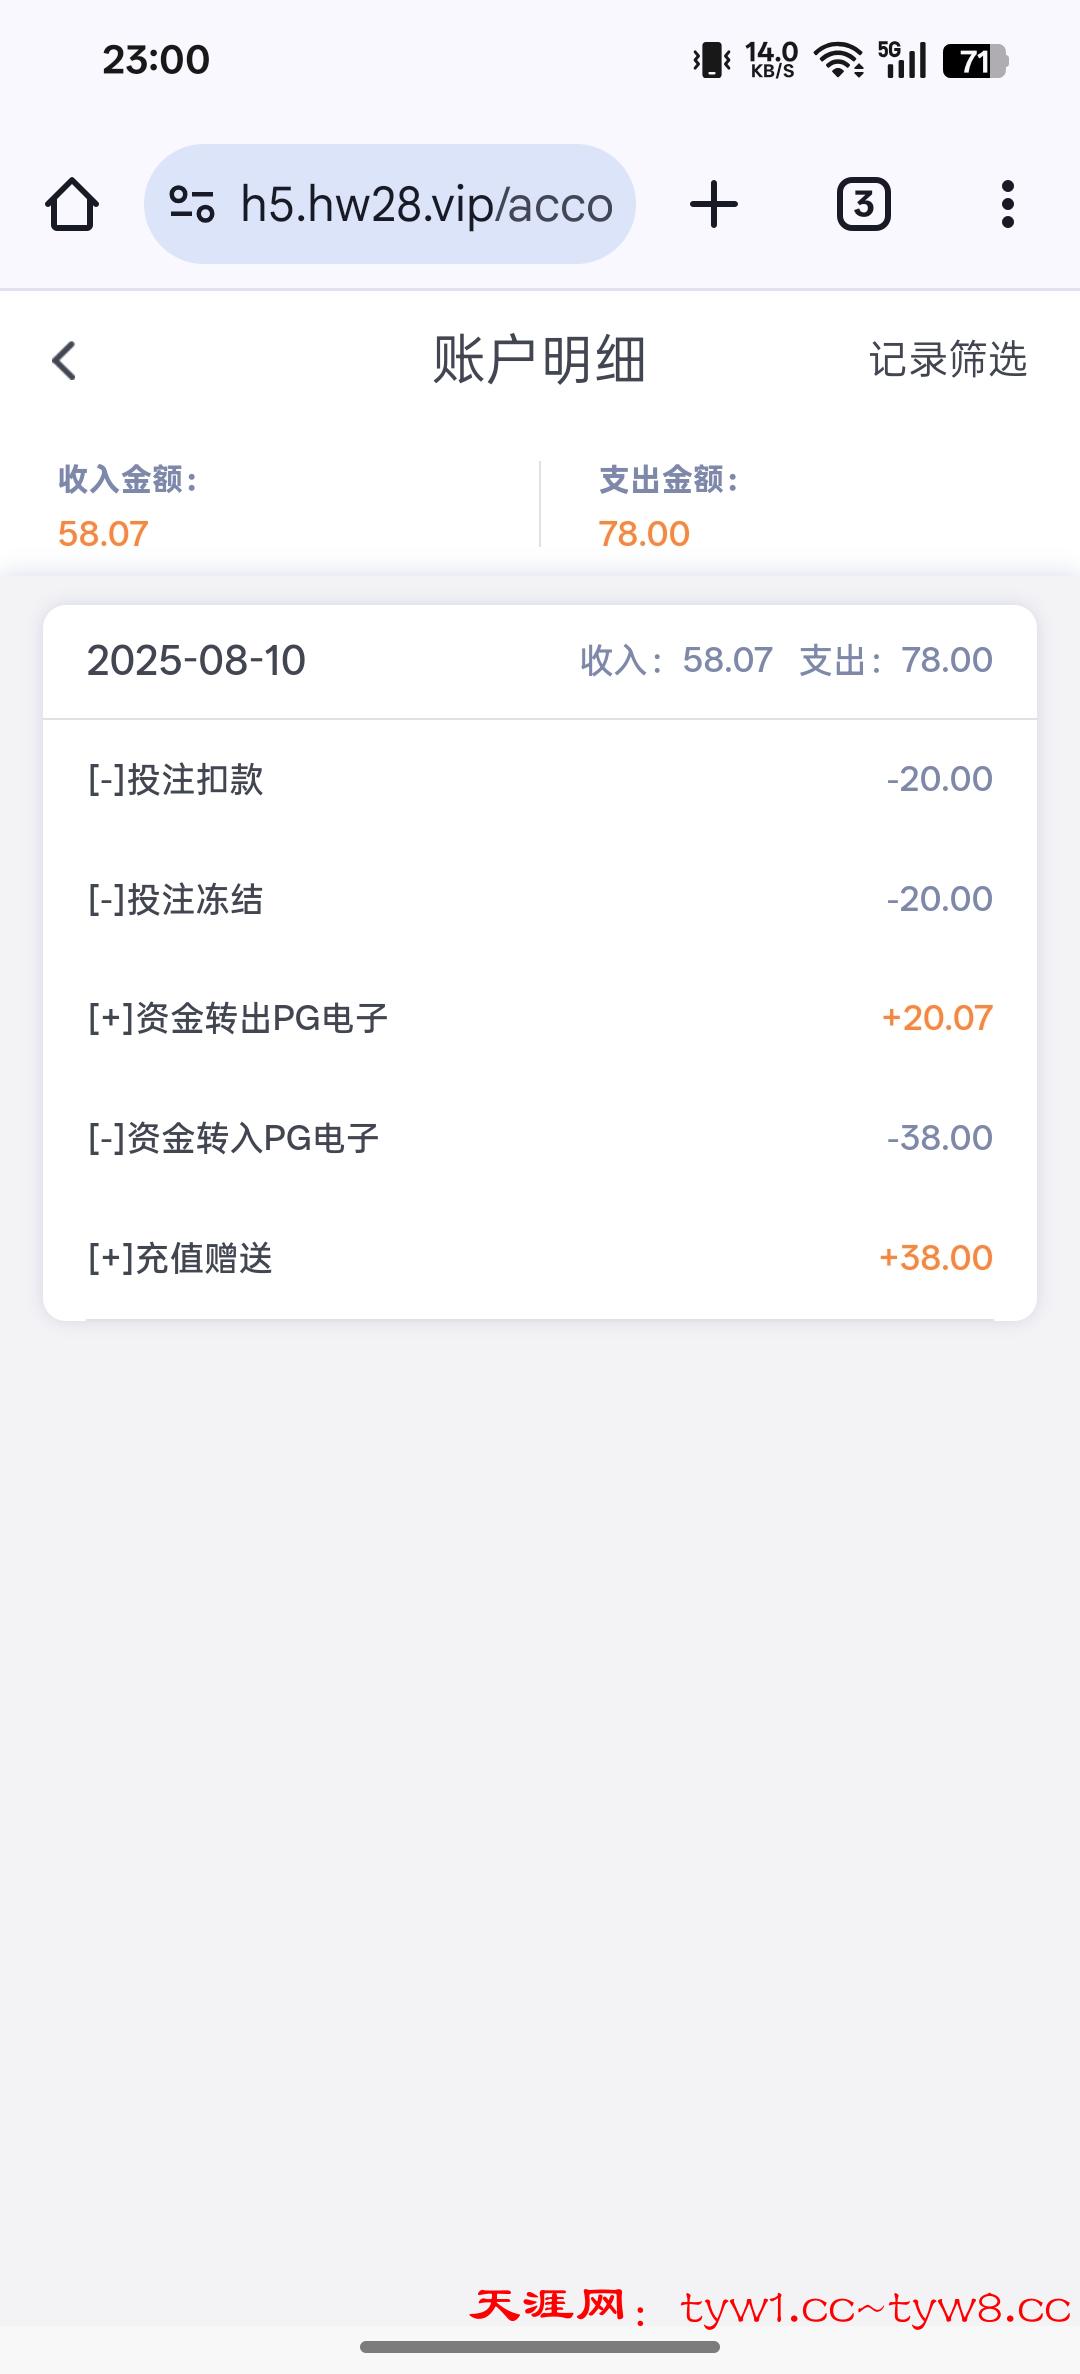Tap the bottom navigation gesture bar
This screenshot has width=1080, height=2374.
[x=540, y=2347]
